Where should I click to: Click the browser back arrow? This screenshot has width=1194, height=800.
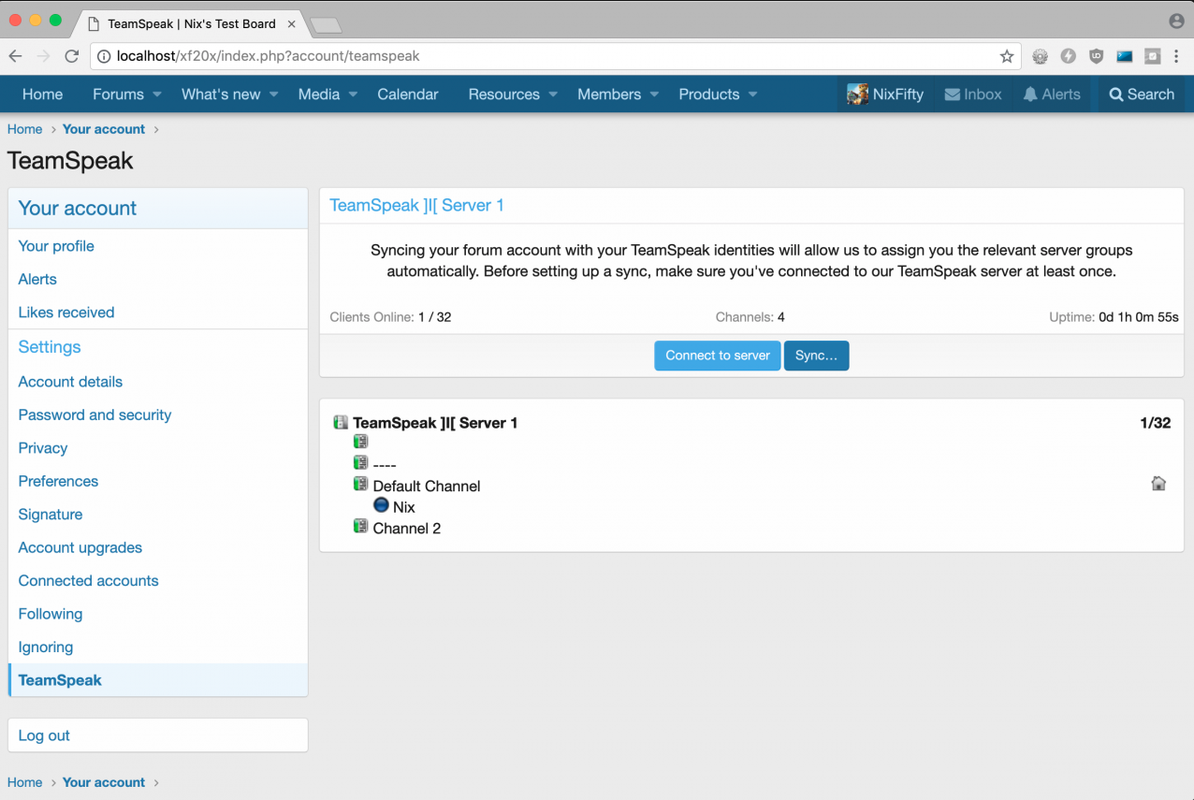(15, 56)
